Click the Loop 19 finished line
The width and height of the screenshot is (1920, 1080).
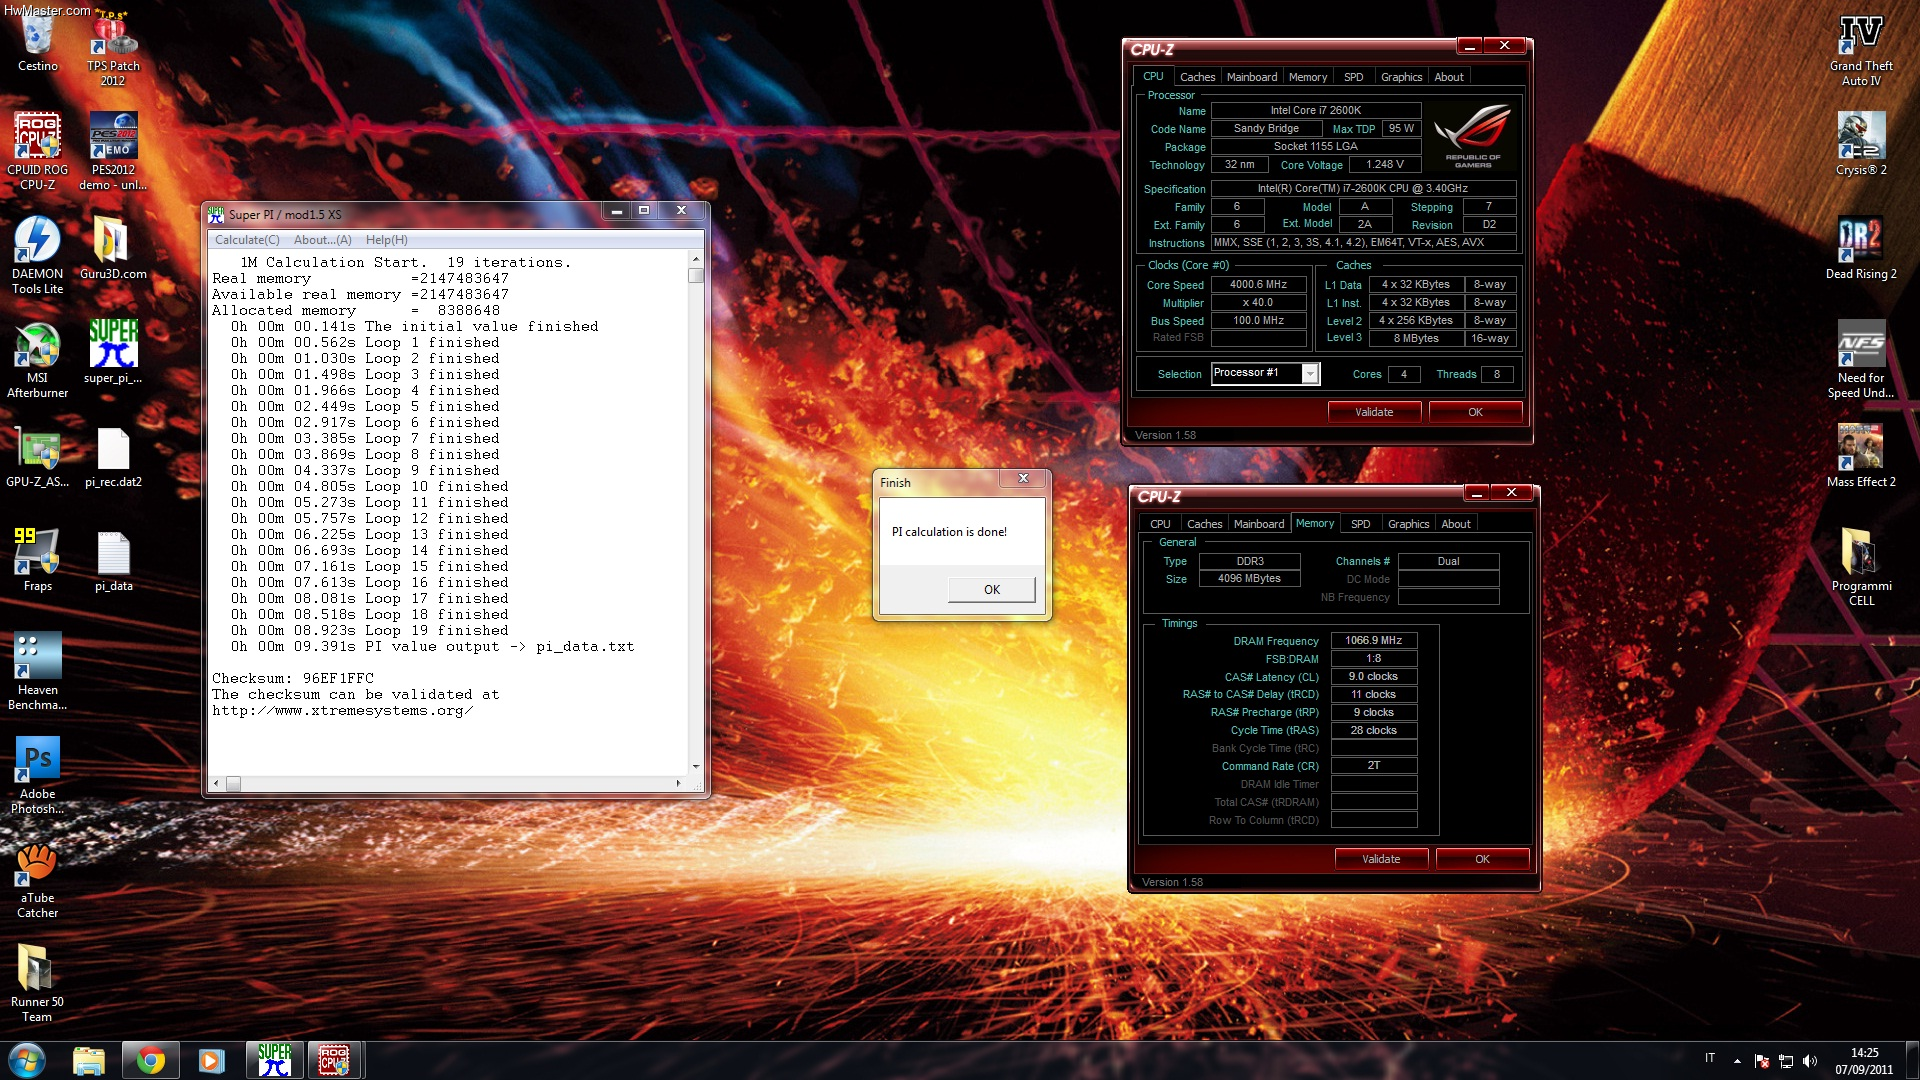[x=370, y=630]
